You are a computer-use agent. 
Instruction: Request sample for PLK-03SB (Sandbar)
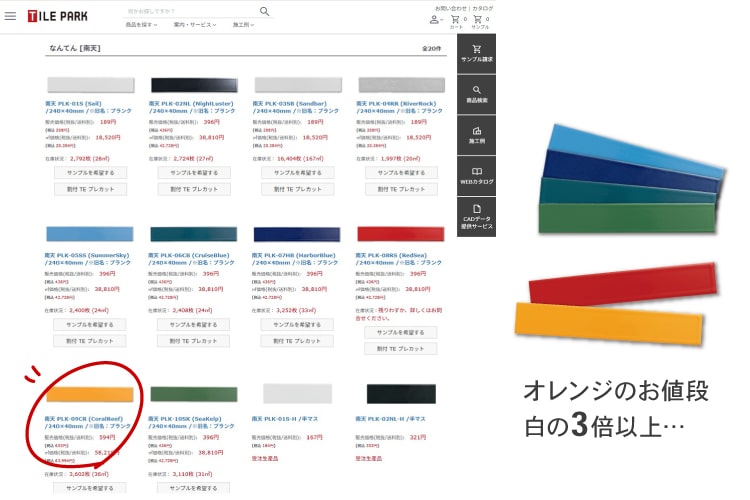coord(298,173)
